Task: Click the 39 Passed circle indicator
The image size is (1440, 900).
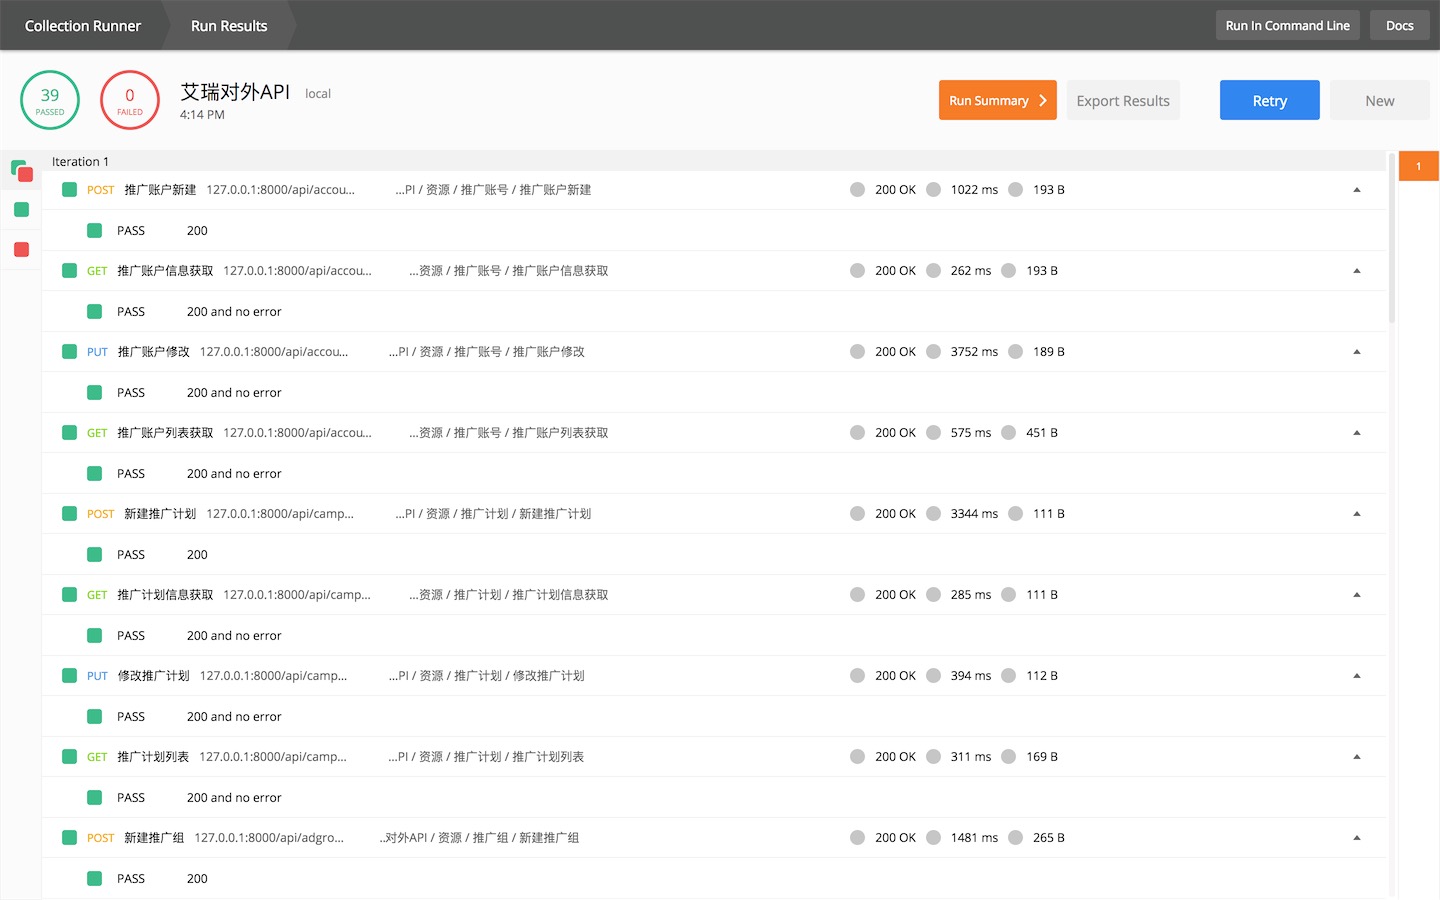Action: [50, 100]
